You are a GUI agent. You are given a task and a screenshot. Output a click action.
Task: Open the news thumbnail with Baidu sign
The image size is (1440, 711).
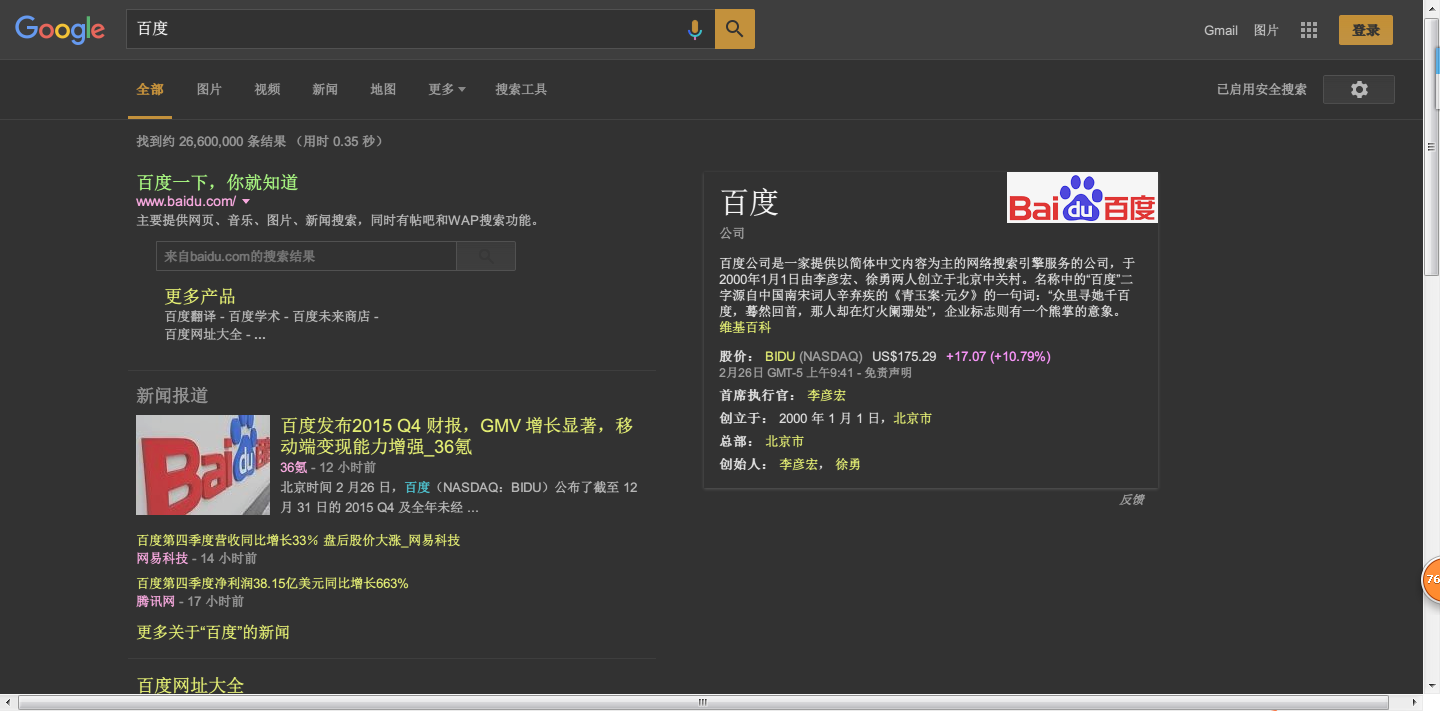pos(203,465)
